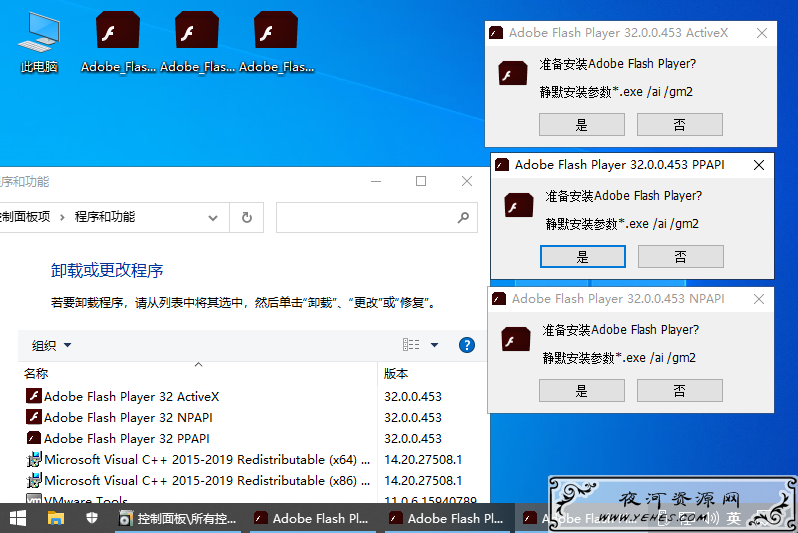Click the Flash icon in NPAPI dialog body

pos(516,339)
